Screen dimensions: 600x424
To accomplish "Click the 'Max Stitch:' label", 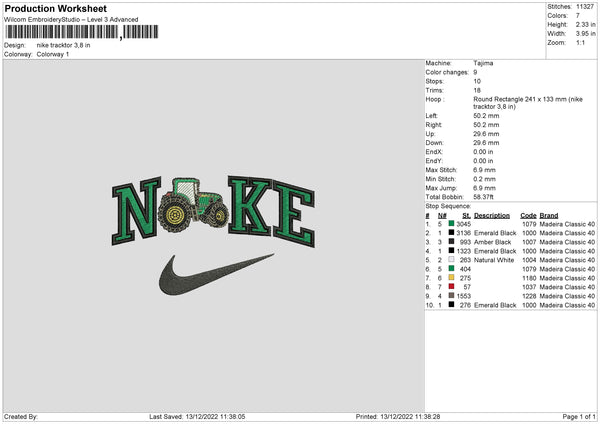I will [442, 170].
